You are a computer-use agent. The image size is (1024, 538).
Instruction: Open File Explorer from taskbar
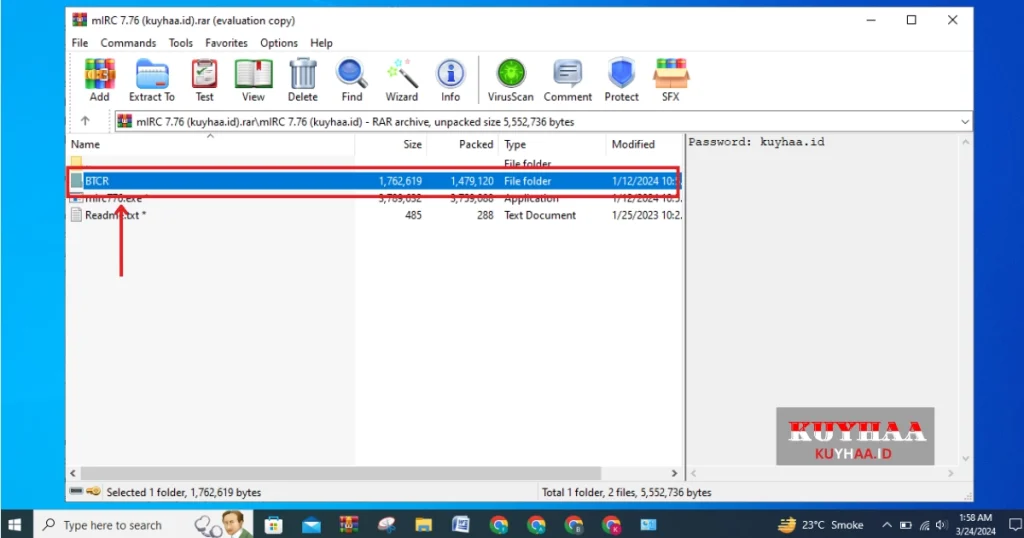click(423, 524)
